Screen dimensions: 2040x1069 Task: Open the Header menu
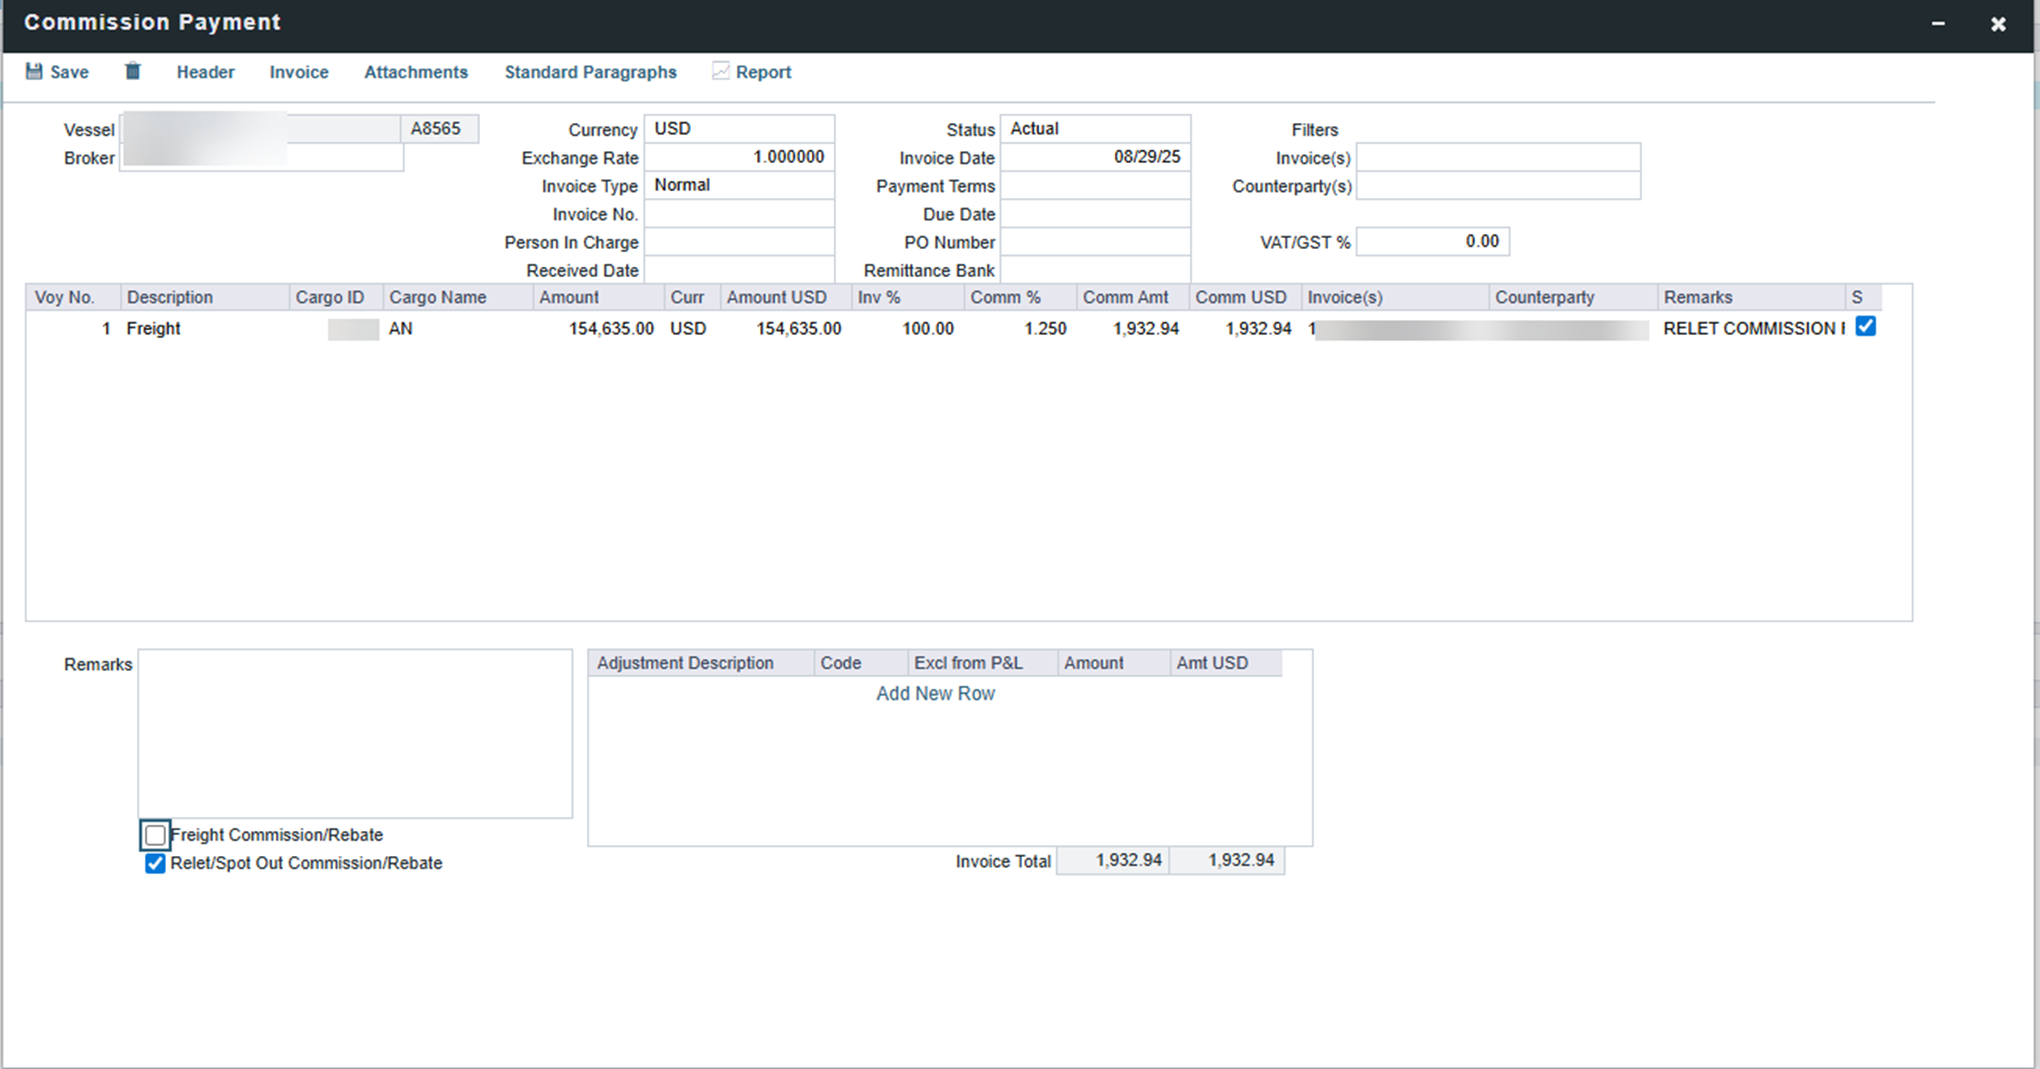[x=205, y=72]
